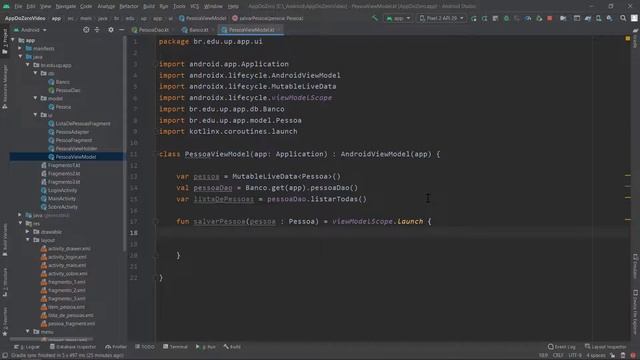
Task: Open Search Everywhere magnifier icon
Action: coord(623,18)
